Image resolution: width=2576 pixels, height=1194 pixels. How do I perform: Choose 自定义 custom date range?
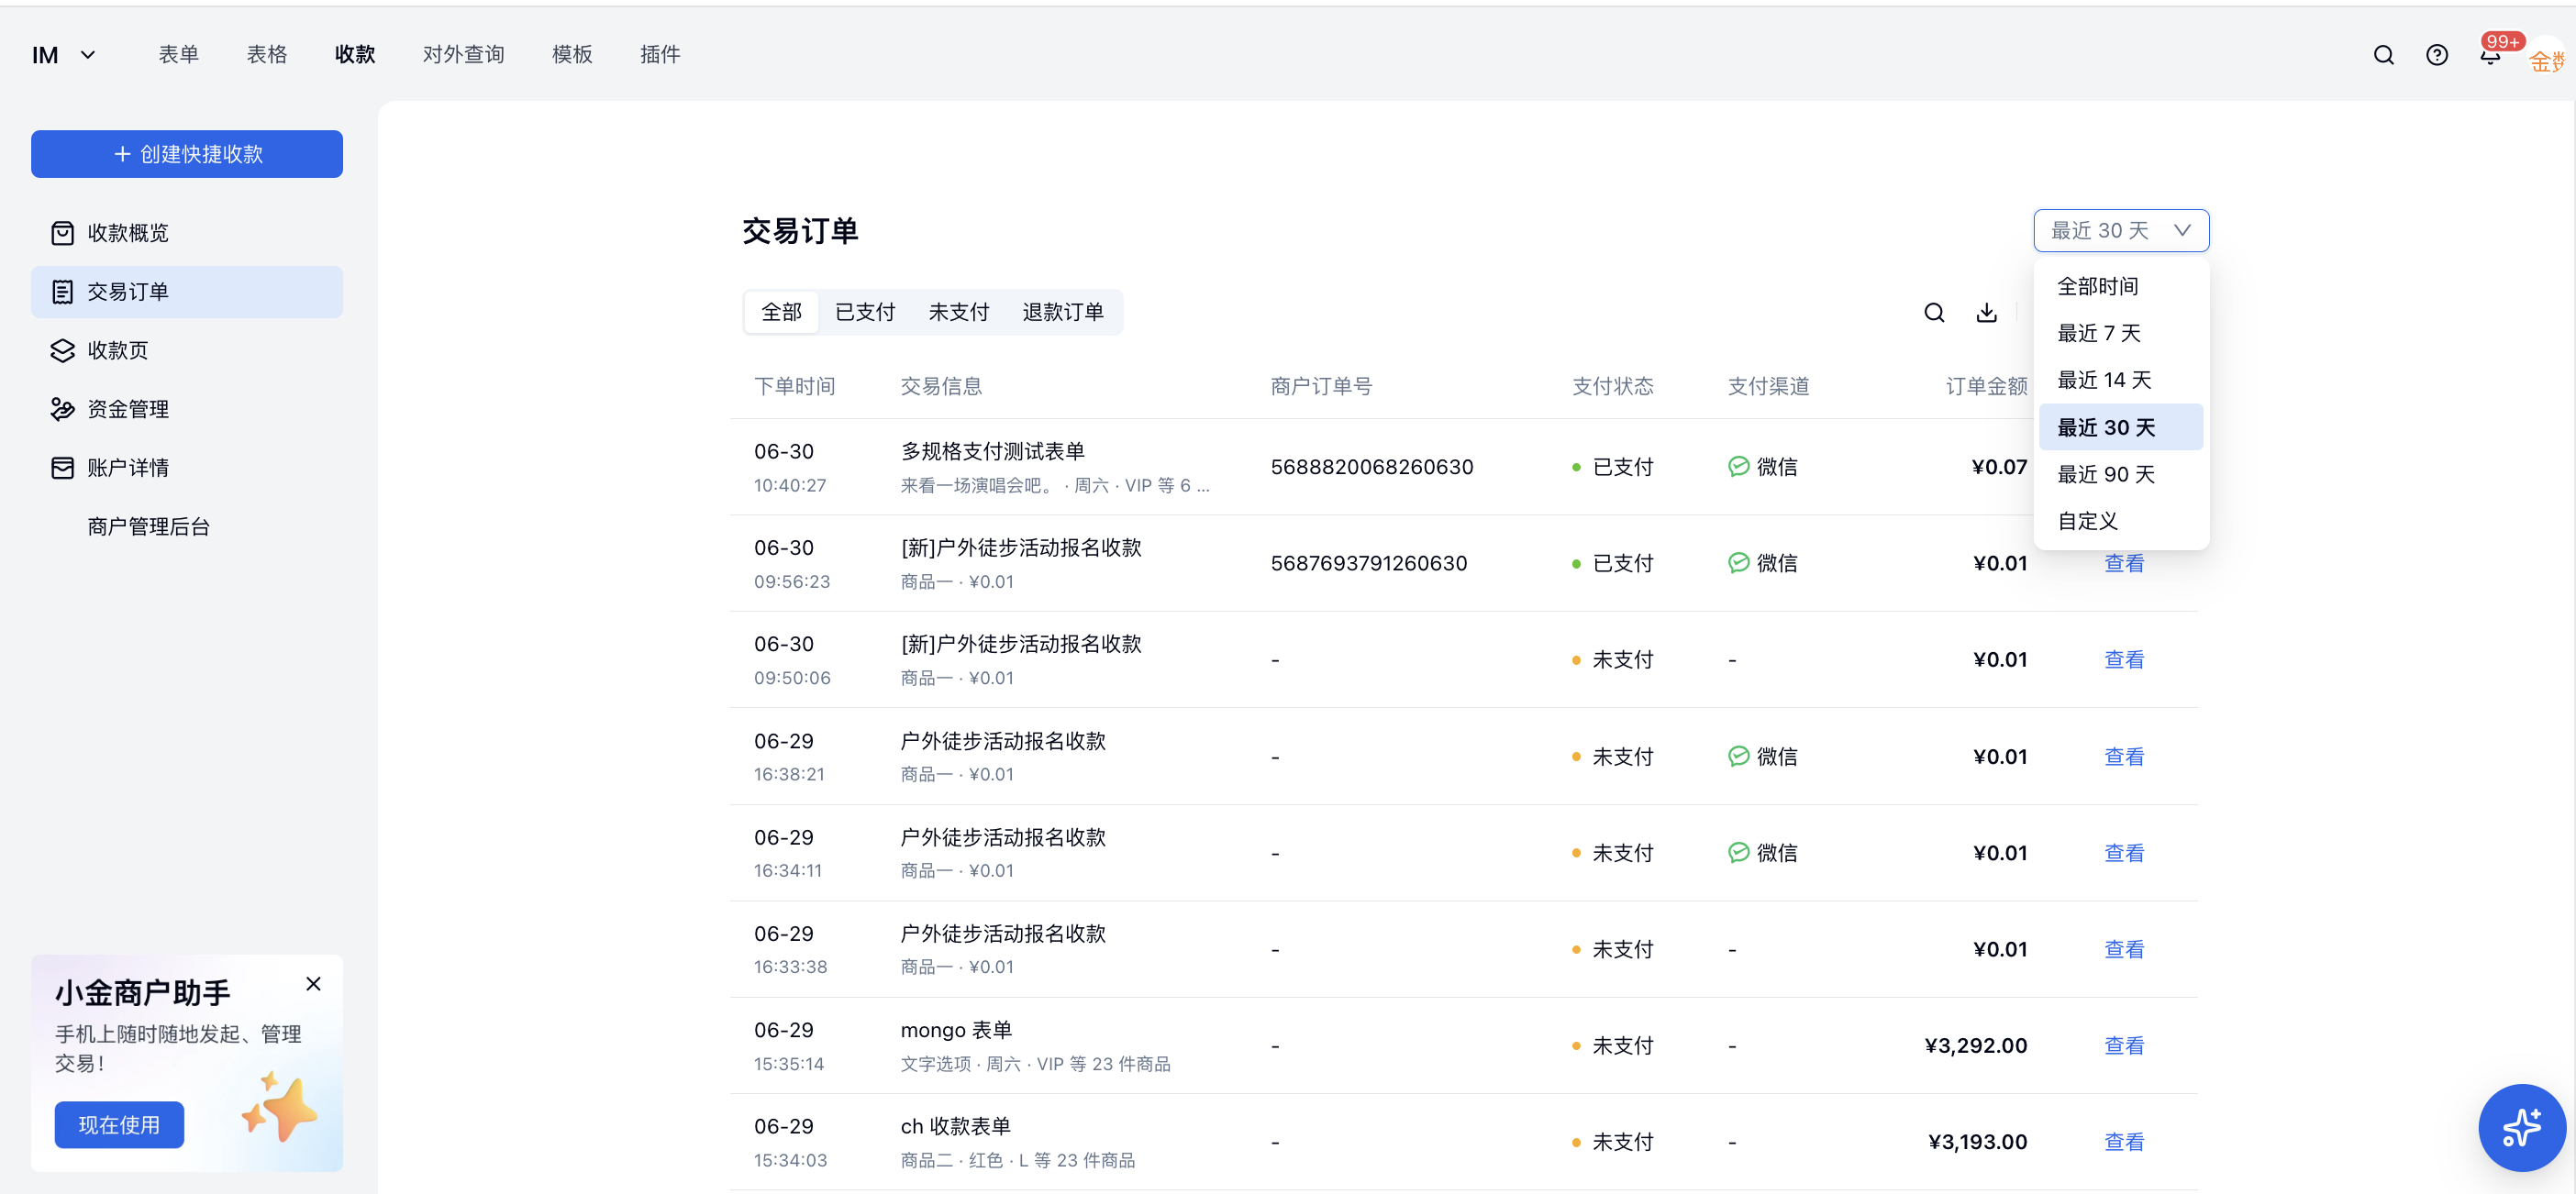click(2120, 521)
